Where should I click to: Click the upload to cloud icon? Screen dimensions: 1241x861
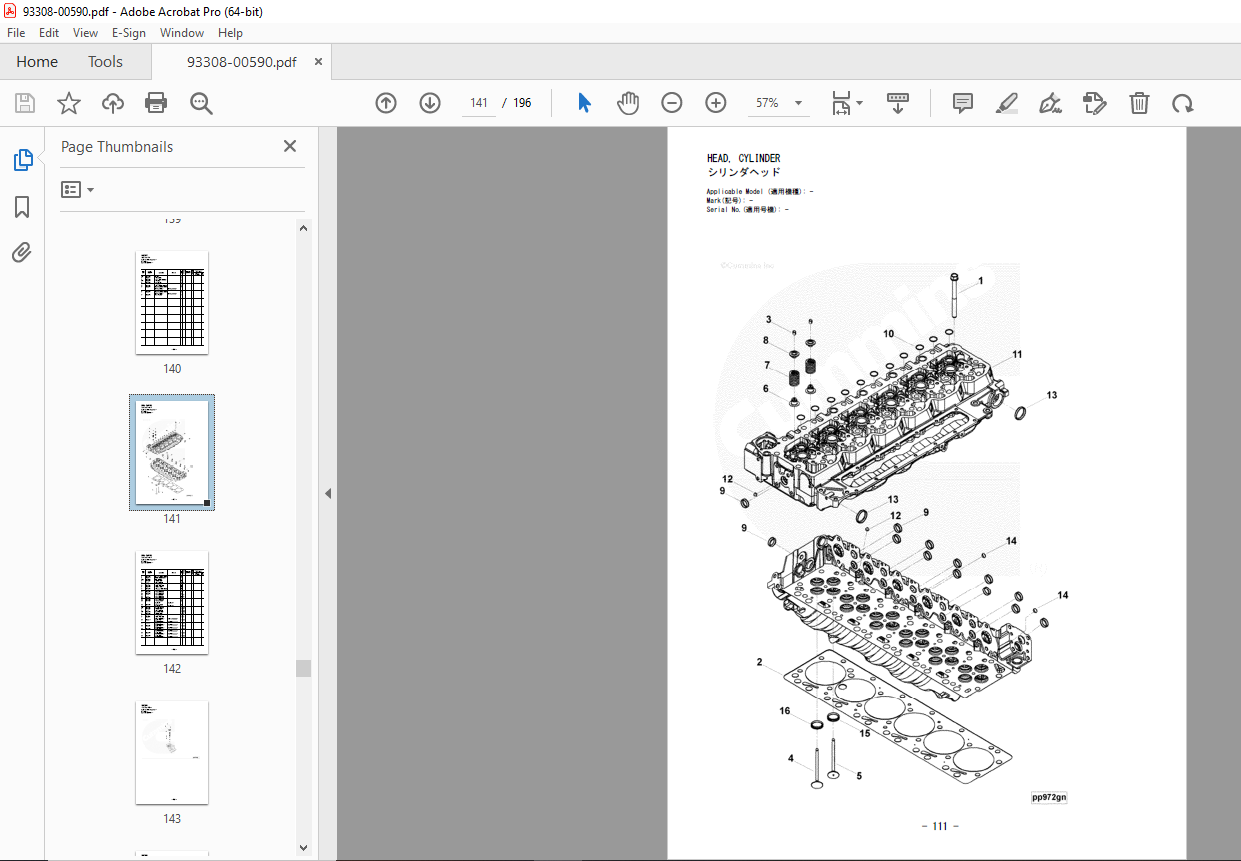click(112, 103)
